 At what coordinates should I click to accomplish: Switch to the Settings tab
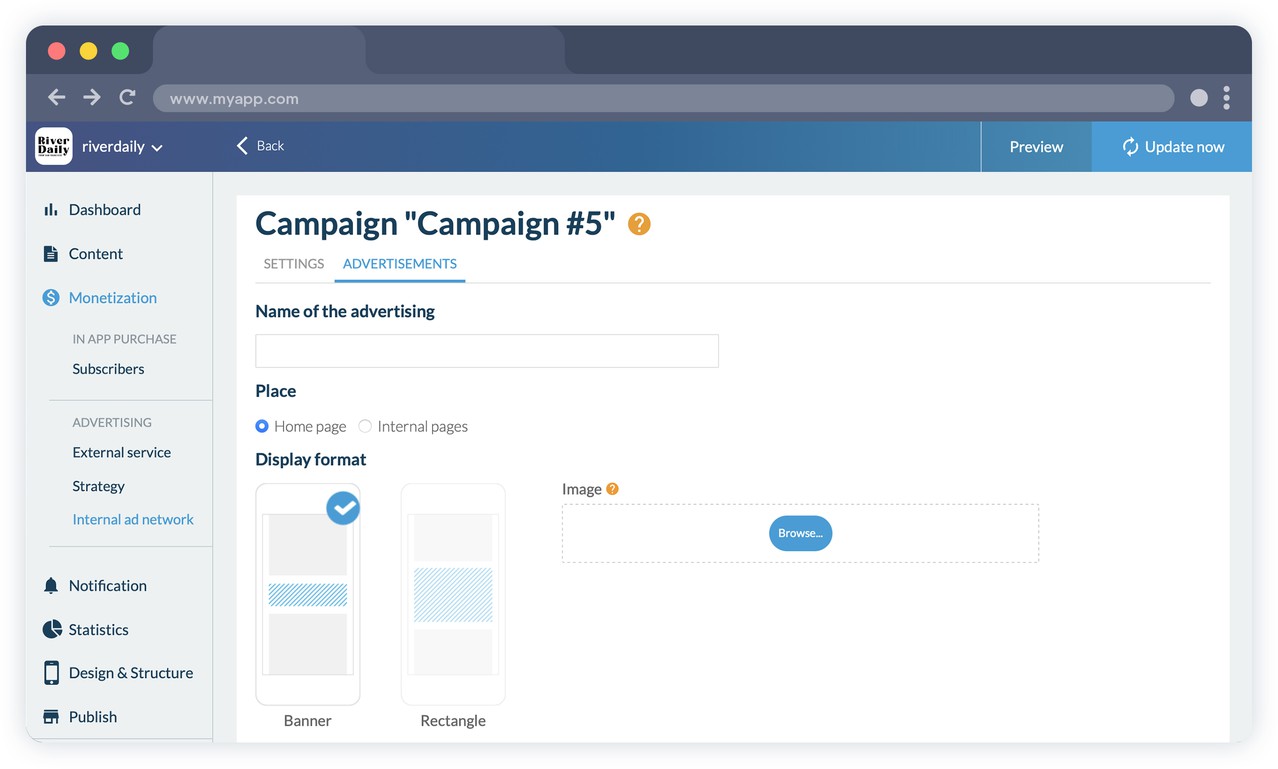(x=293, y=264)
